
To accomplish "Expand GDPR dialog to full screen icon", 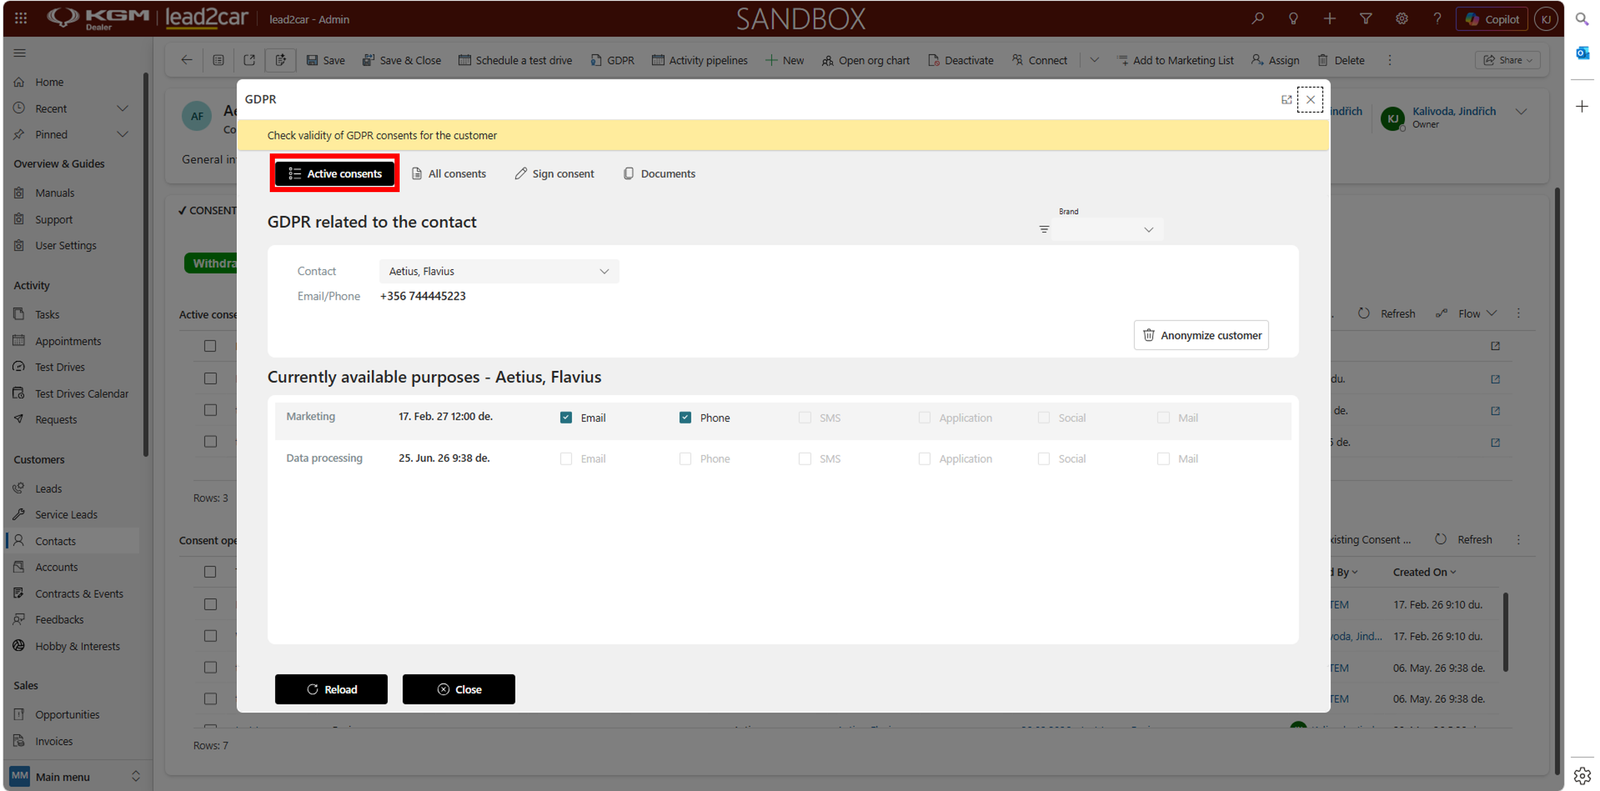I will 1287,99.
